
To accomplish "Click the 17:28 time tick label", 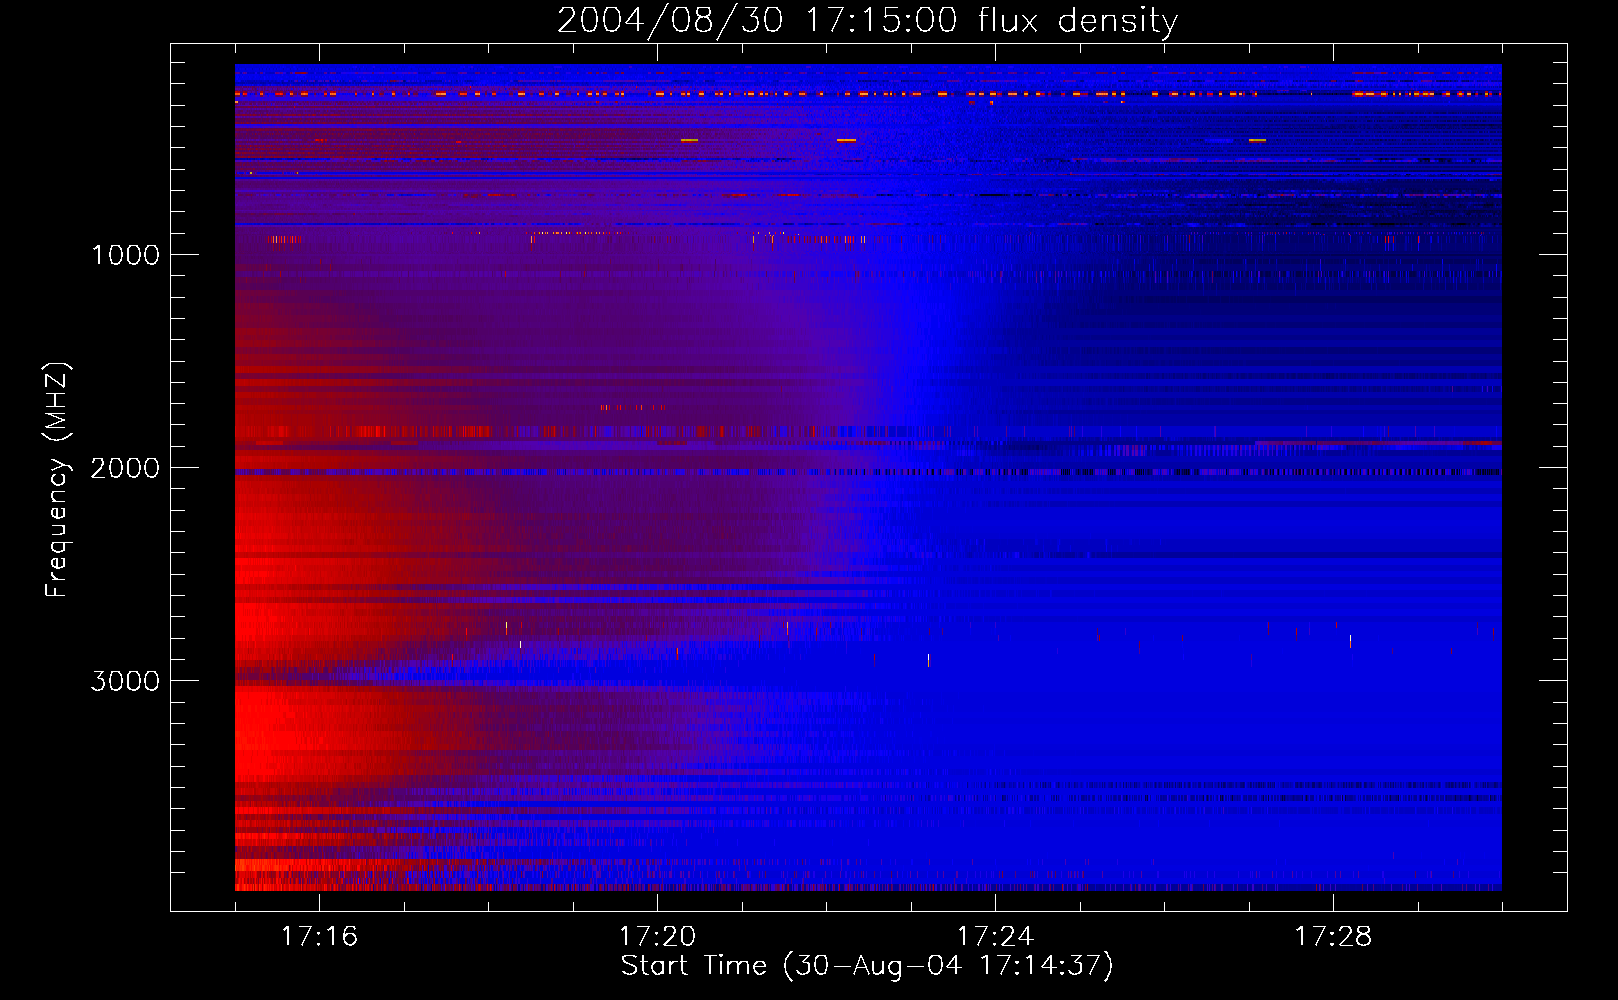I will tap(1333, 937).
